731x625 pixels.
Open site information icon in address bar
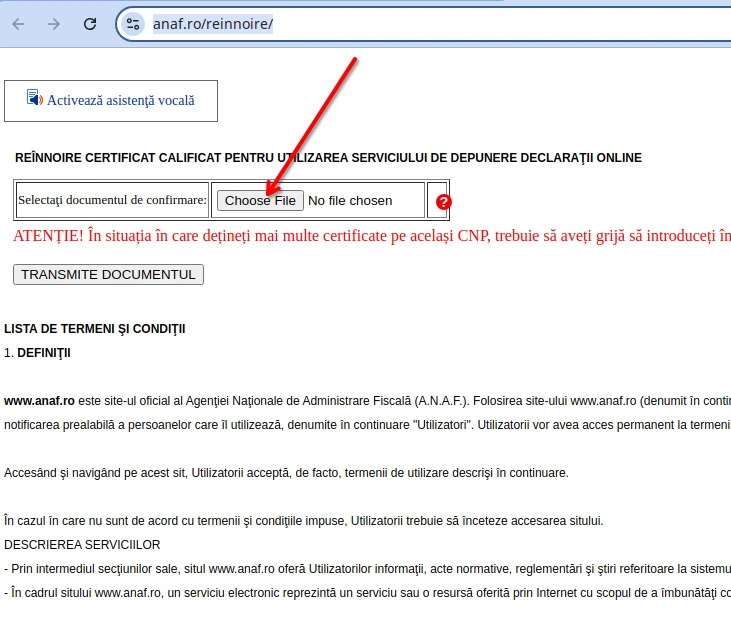[134, 24]
